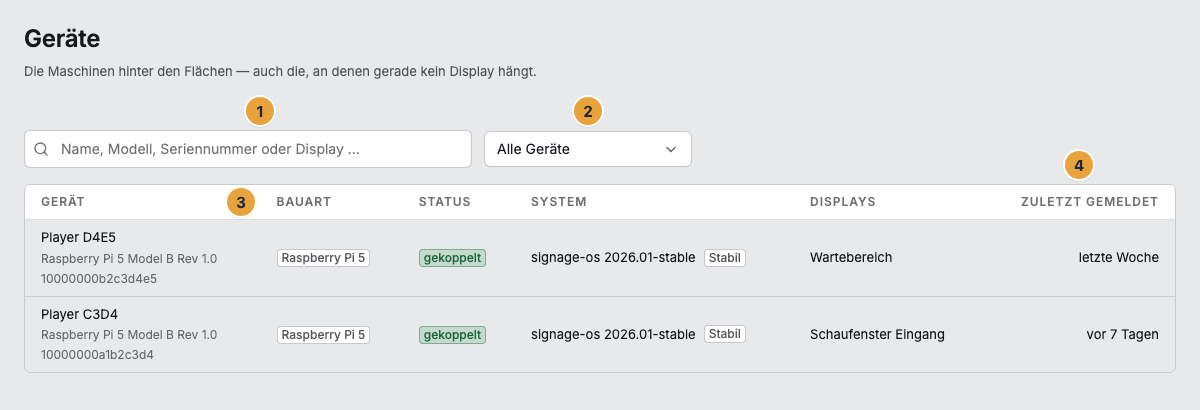The width and height of the screenshot is (1200, 410).
Task: Open the Player C3D4 device
Action: (79, 314)
